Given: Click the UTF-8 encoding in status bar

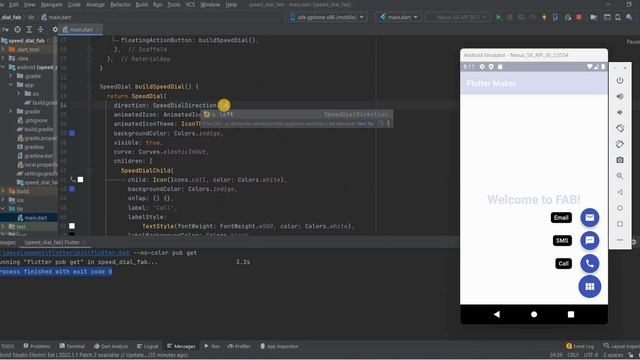Looking at the screenshot, I should coord(591,355).
